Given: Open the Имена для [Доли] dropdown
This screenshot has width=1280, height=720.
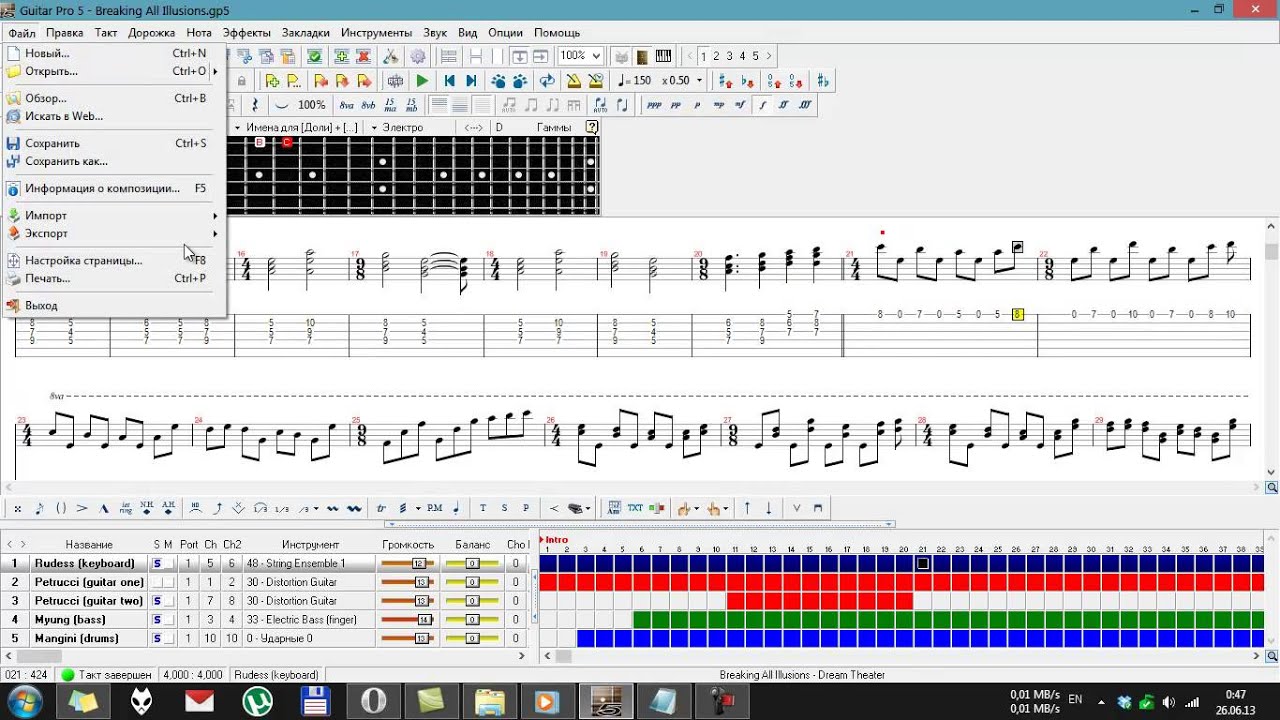Looking at the screenshot, I should [x=237, y=128].
